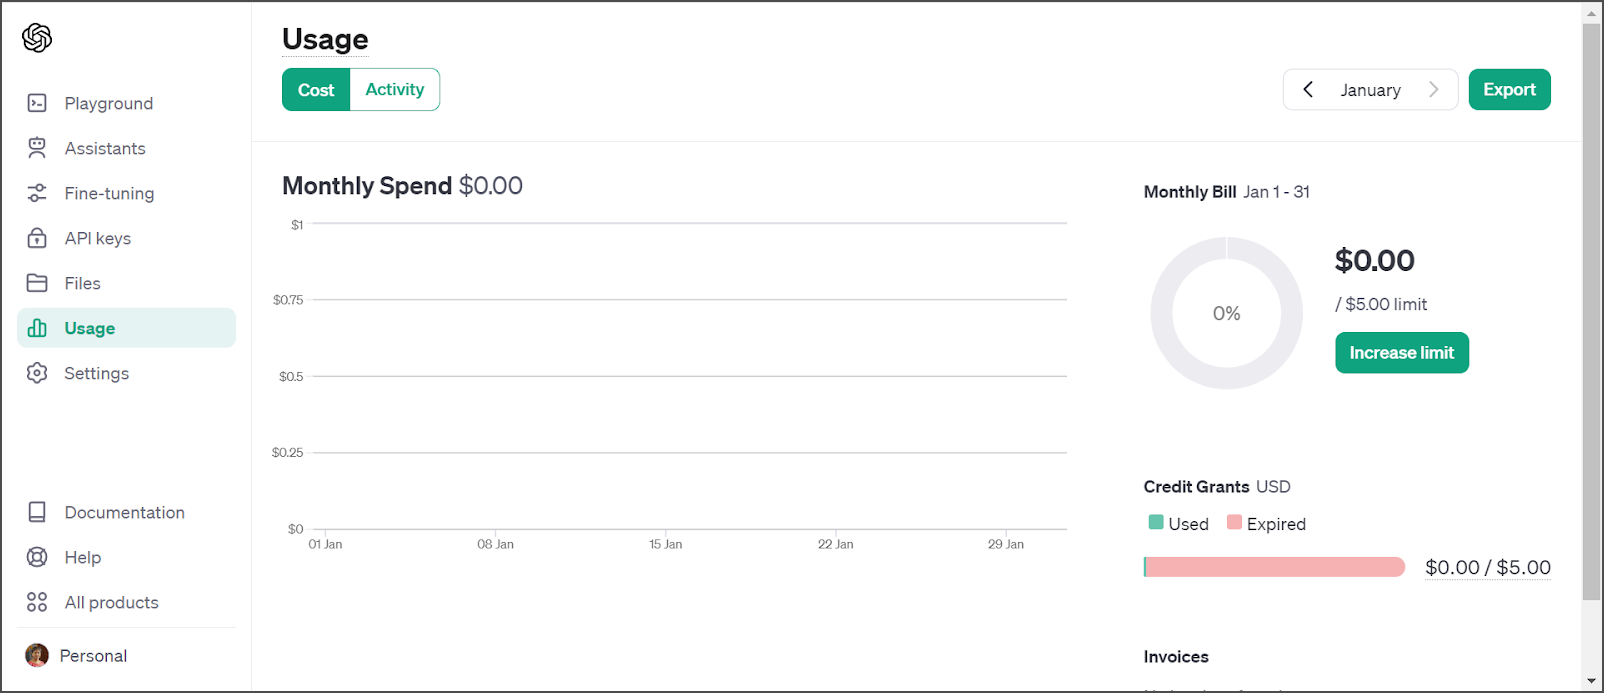Viewport: 1604px width, 693px height.
Task: Click the Assistants robot icon
Action: [37, 148]
